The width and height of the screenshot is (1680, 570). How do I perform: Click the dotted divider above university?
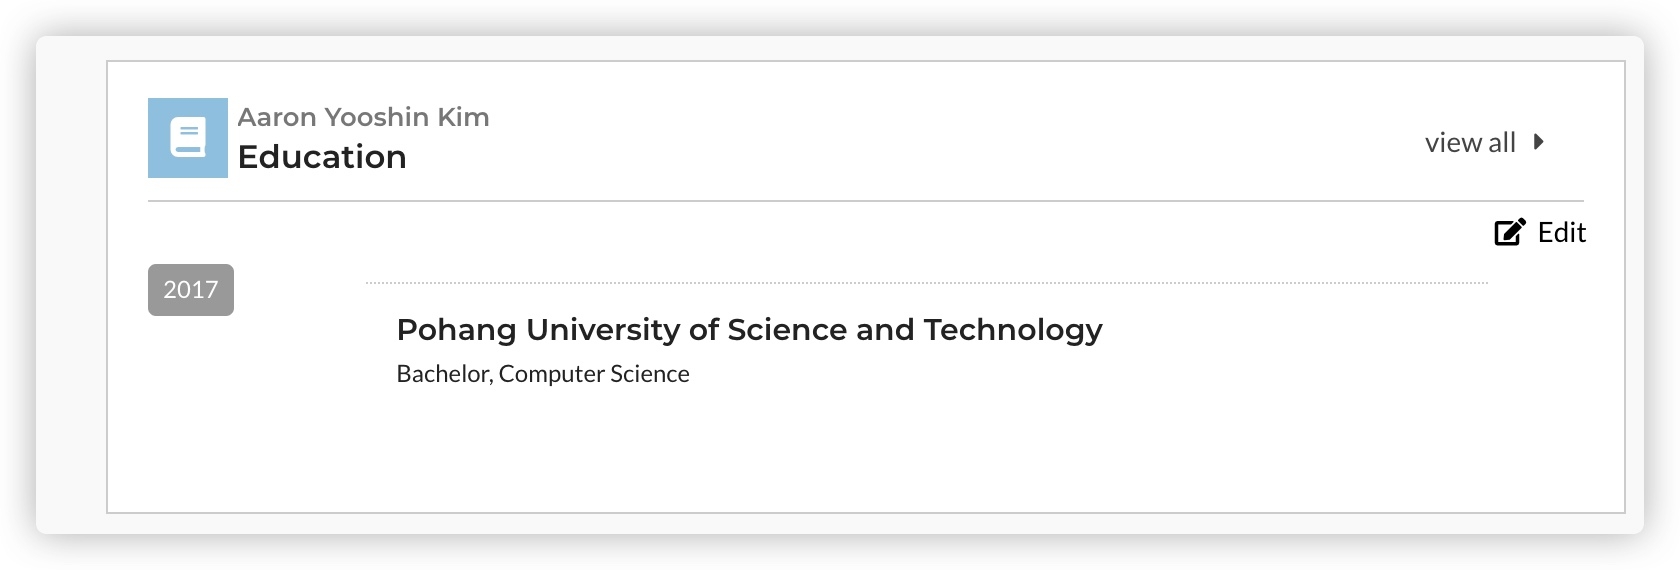coord(926,283)
